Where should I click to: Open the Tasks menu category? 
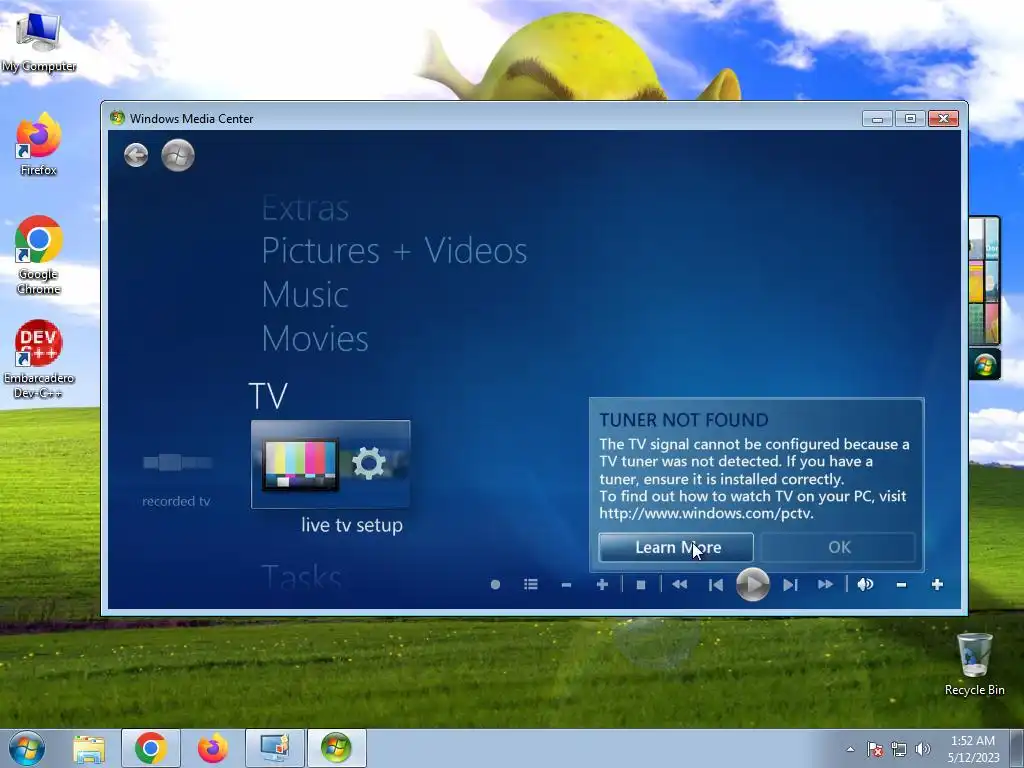coord(301,577)
